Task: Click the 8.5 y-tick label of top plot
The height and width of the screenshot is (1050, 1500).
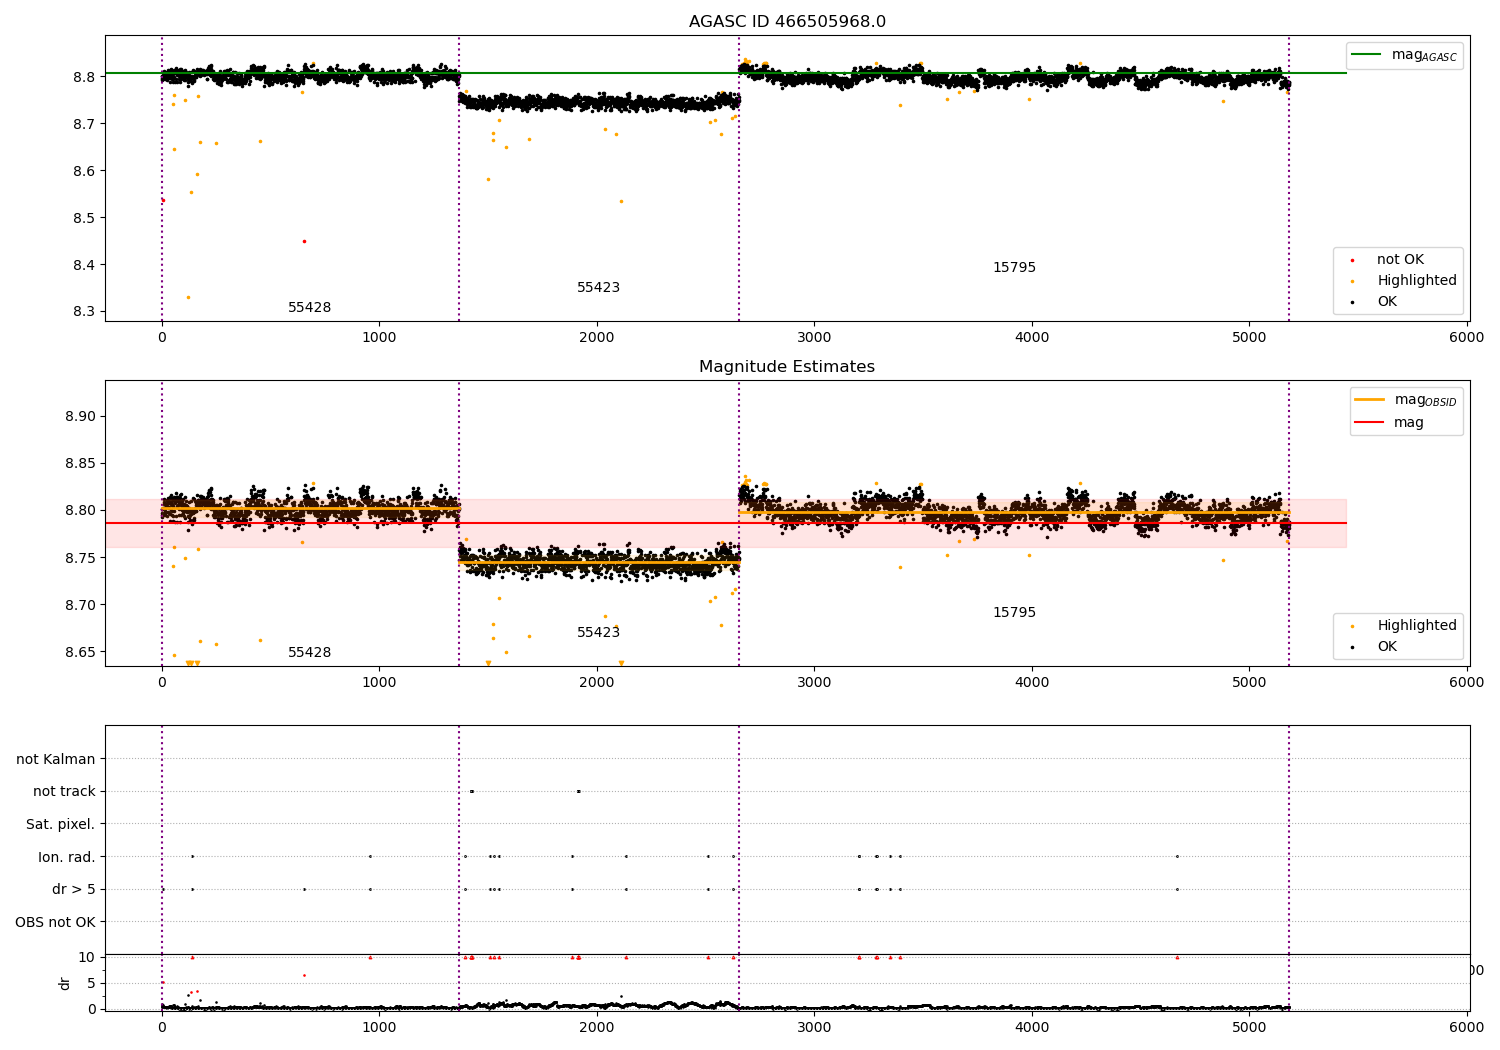Action: pyautogui.click(x=82, y=218)
